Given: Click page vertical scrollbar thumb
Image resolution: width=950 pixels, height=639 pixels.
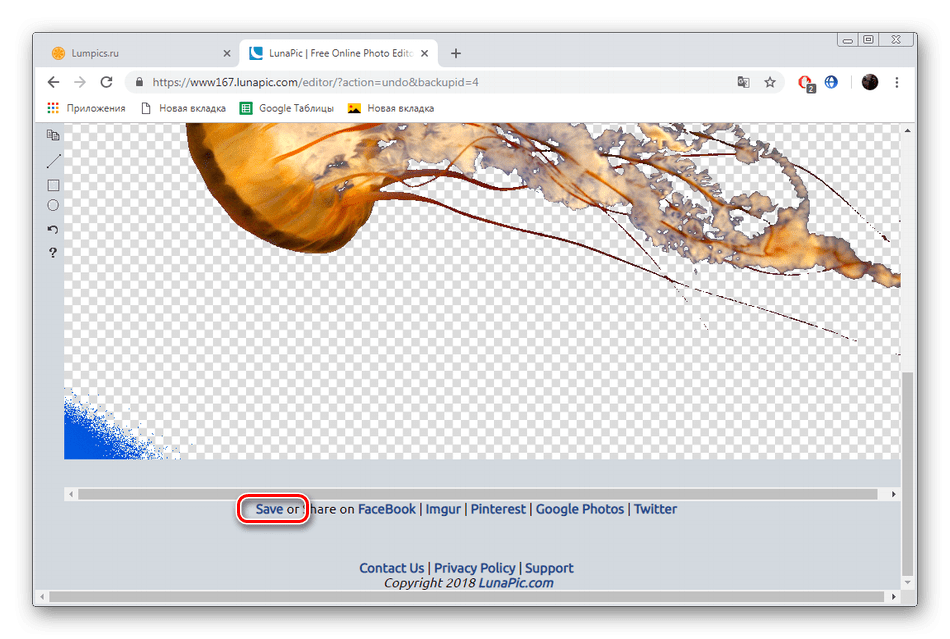Looking at the screenshot, I should click(x=907, y=473).
